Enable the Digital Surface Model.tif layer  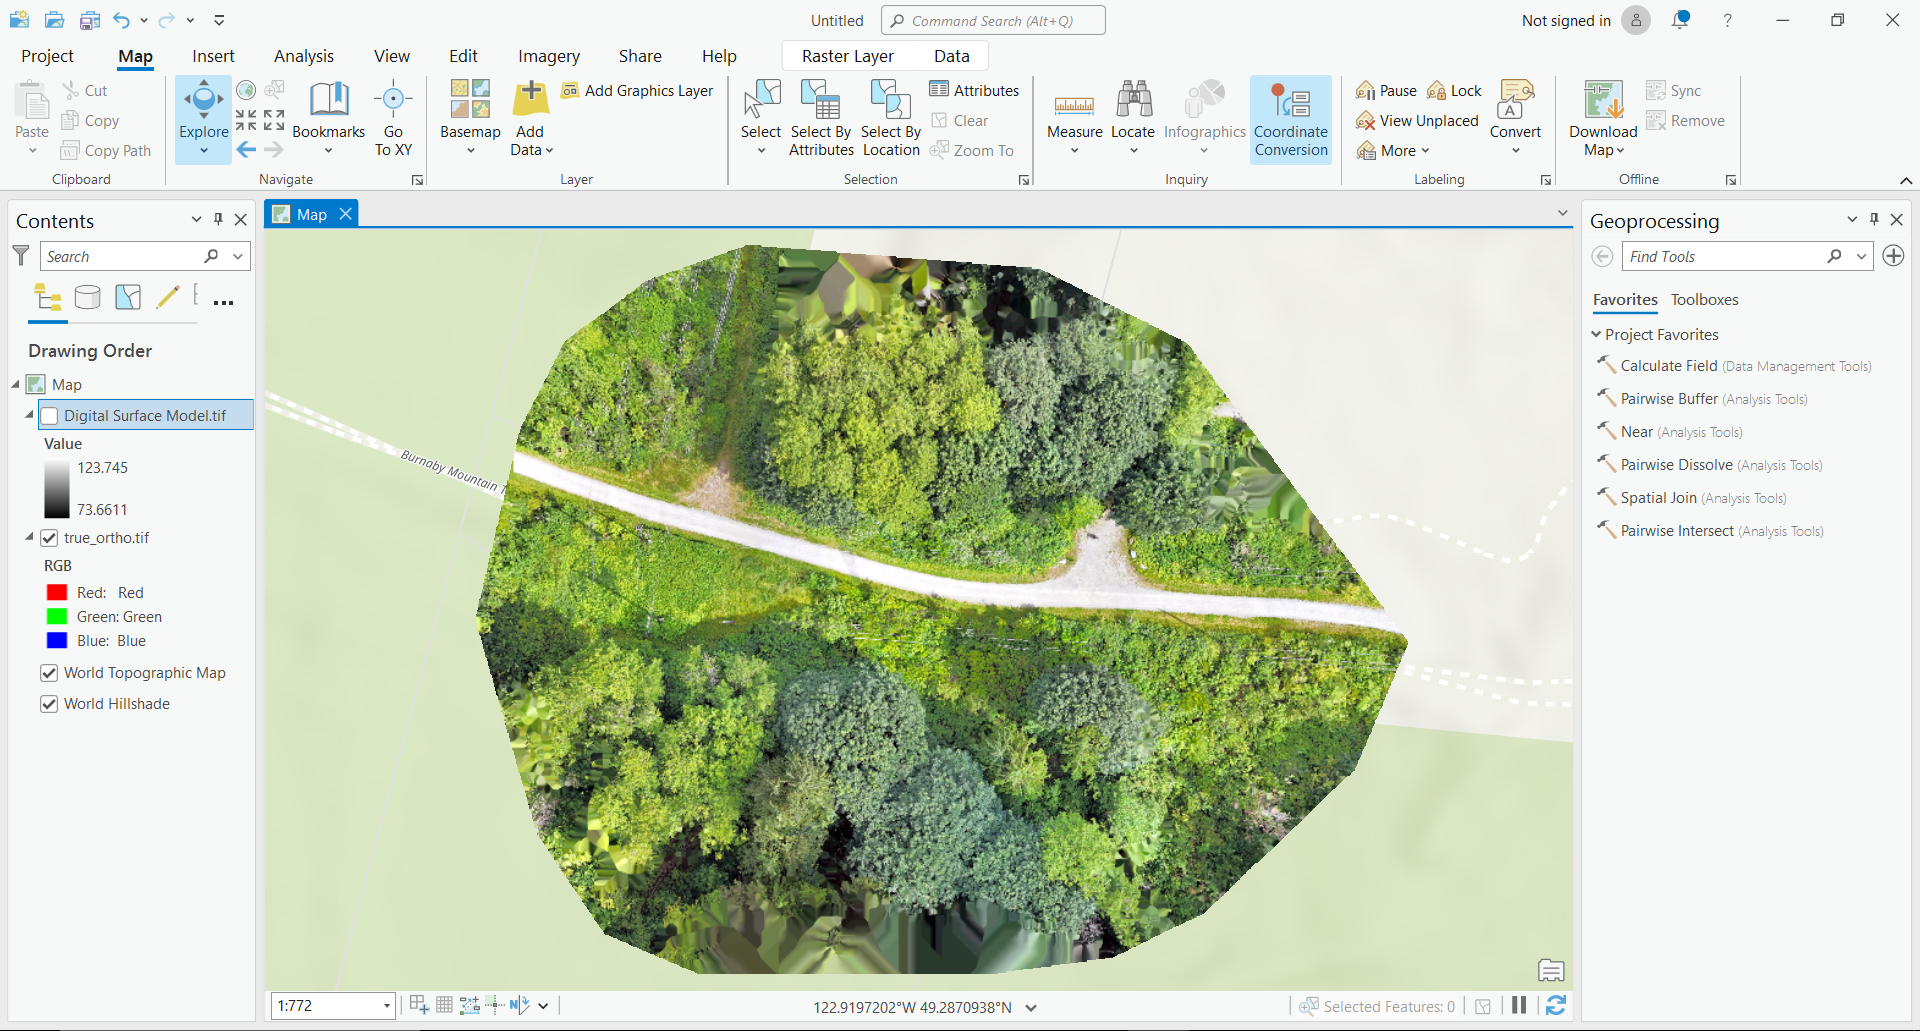pos(49,416)
